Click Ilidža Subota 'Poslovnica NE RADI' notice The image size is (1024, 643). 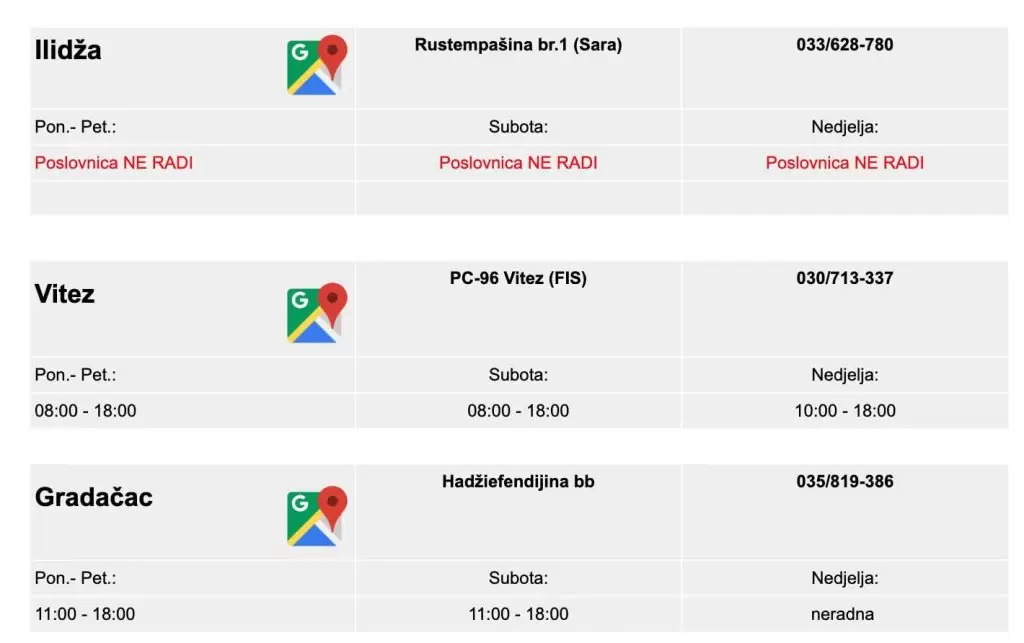pos(518,162)
